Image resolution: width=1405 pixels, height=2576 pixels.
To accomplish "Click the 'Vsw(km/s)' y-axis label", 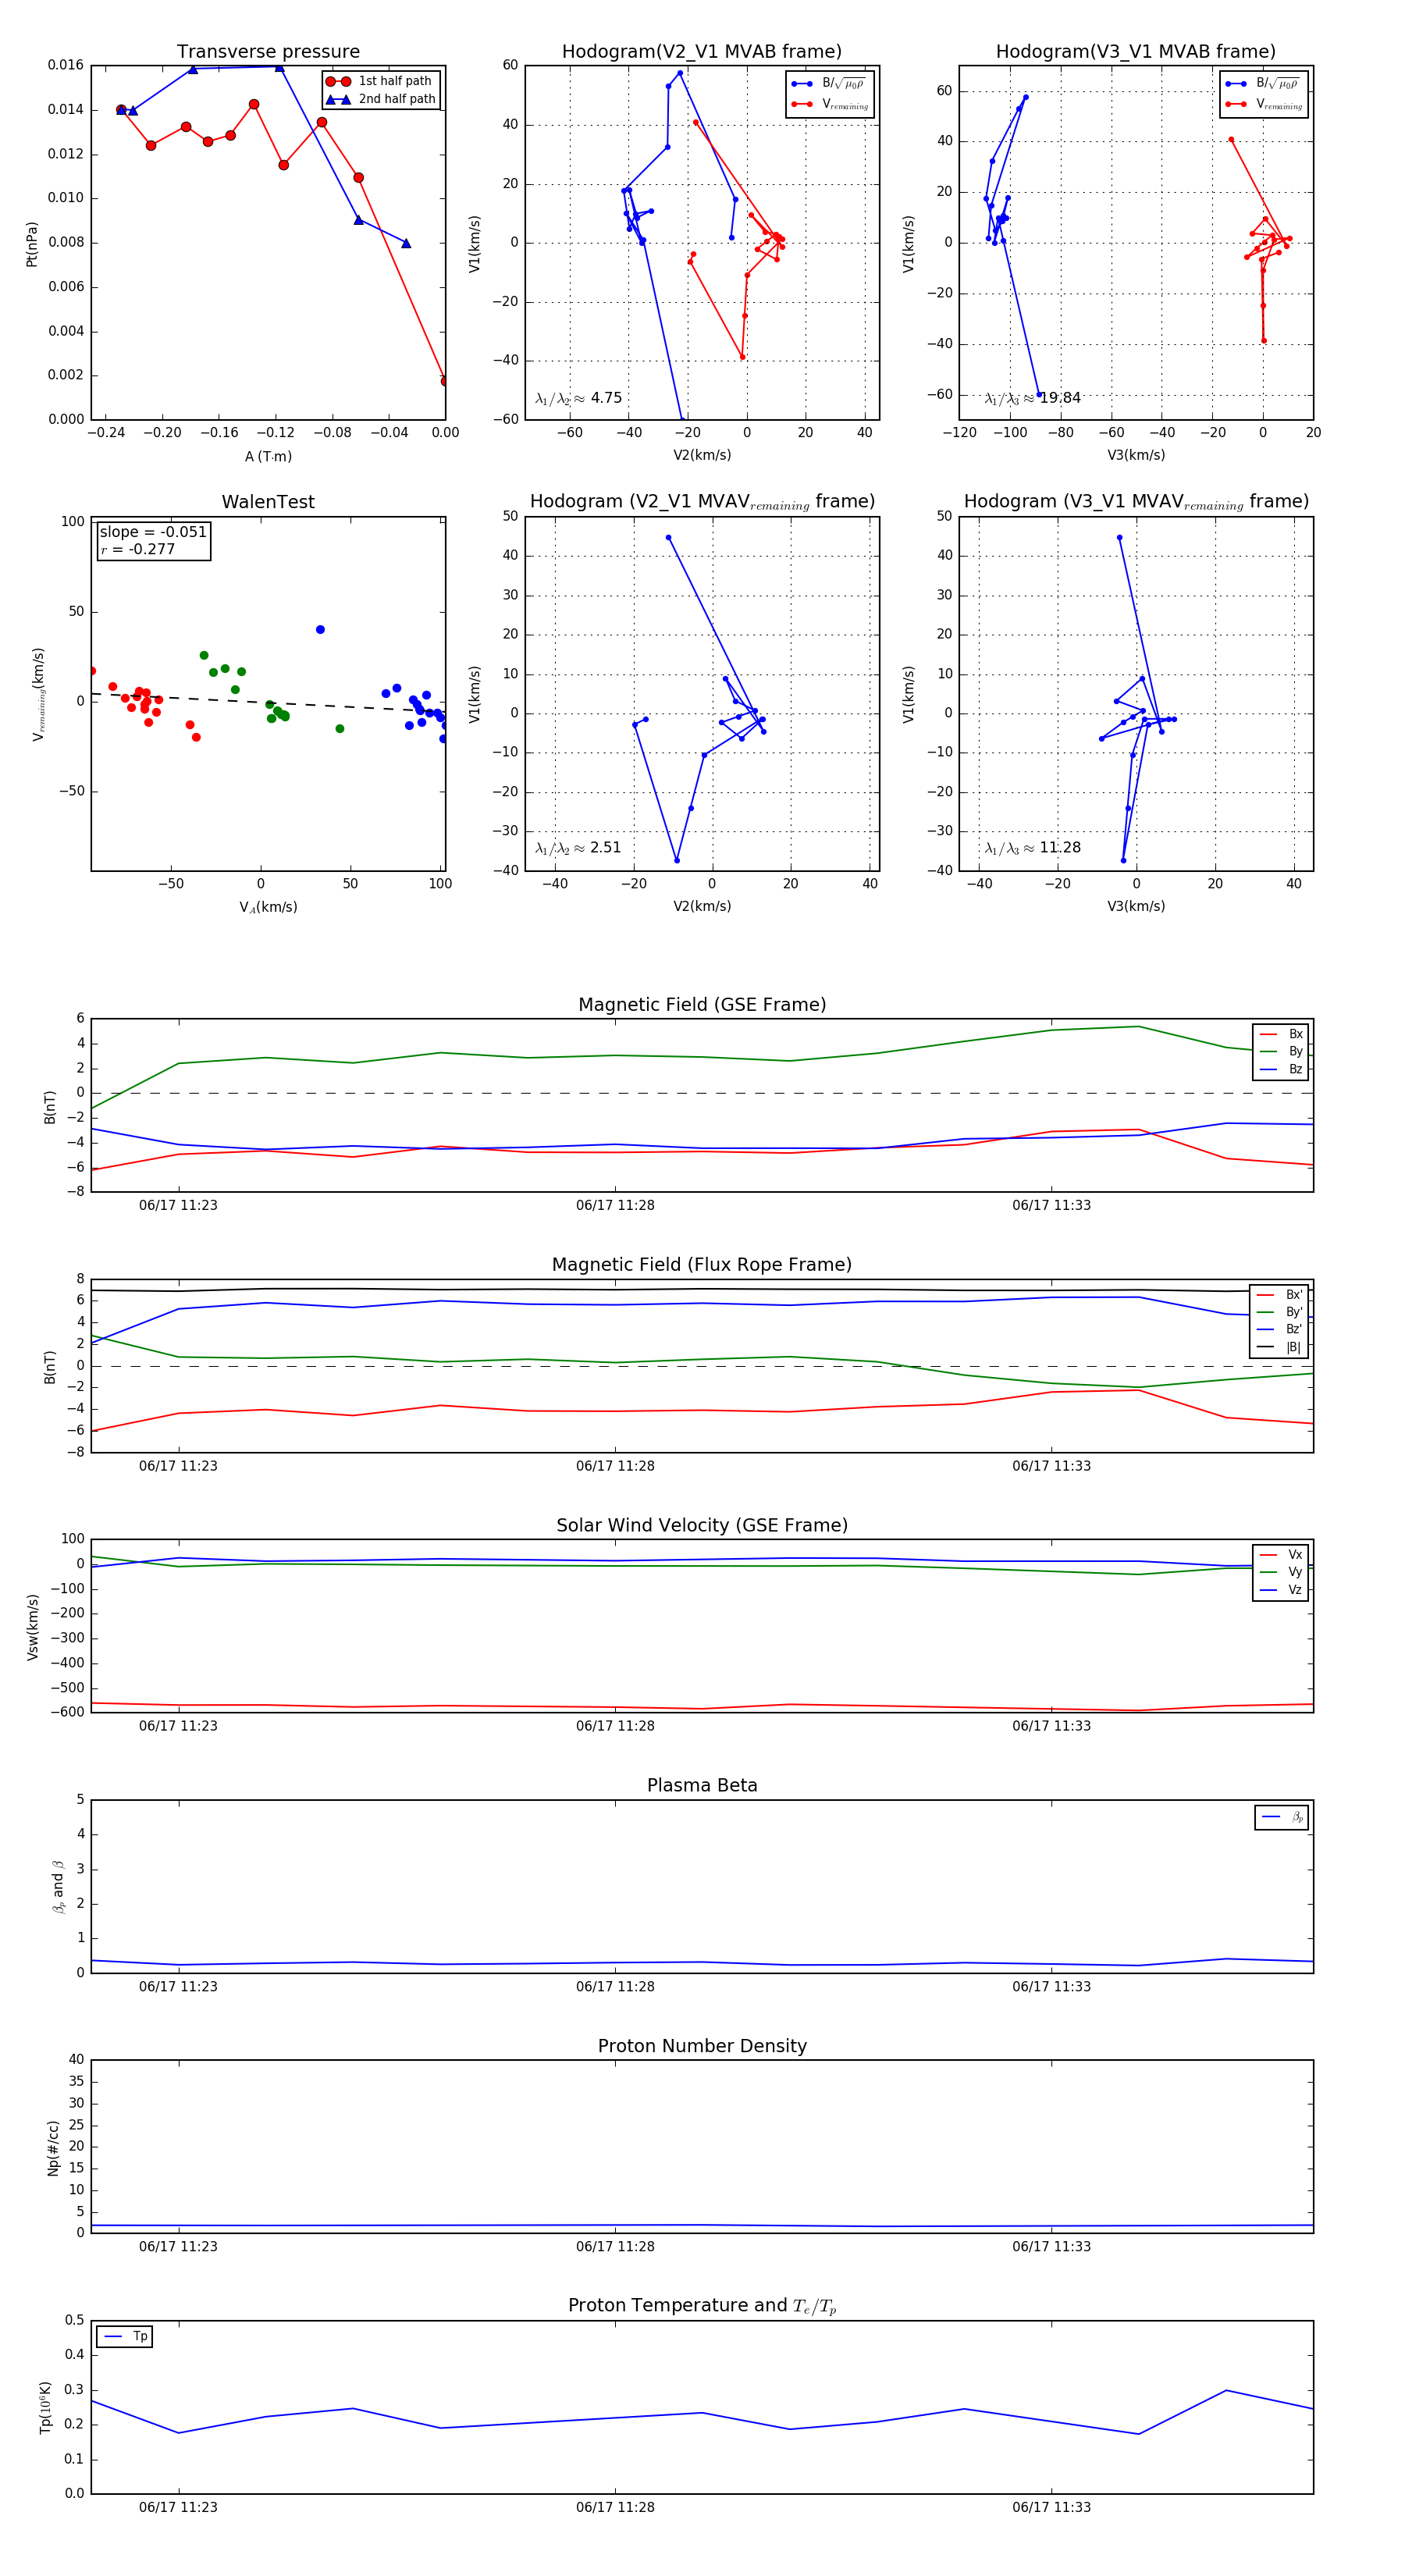I will [x=32, y=1627].
